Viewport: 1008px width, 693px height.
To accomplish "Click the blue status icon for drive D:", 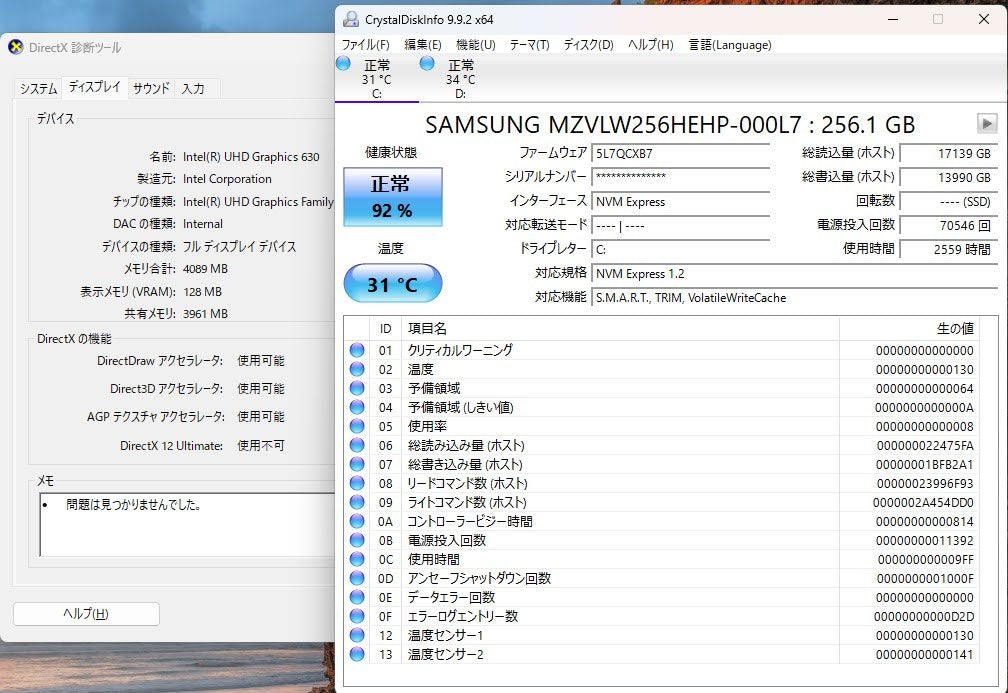I will [427, 63].
